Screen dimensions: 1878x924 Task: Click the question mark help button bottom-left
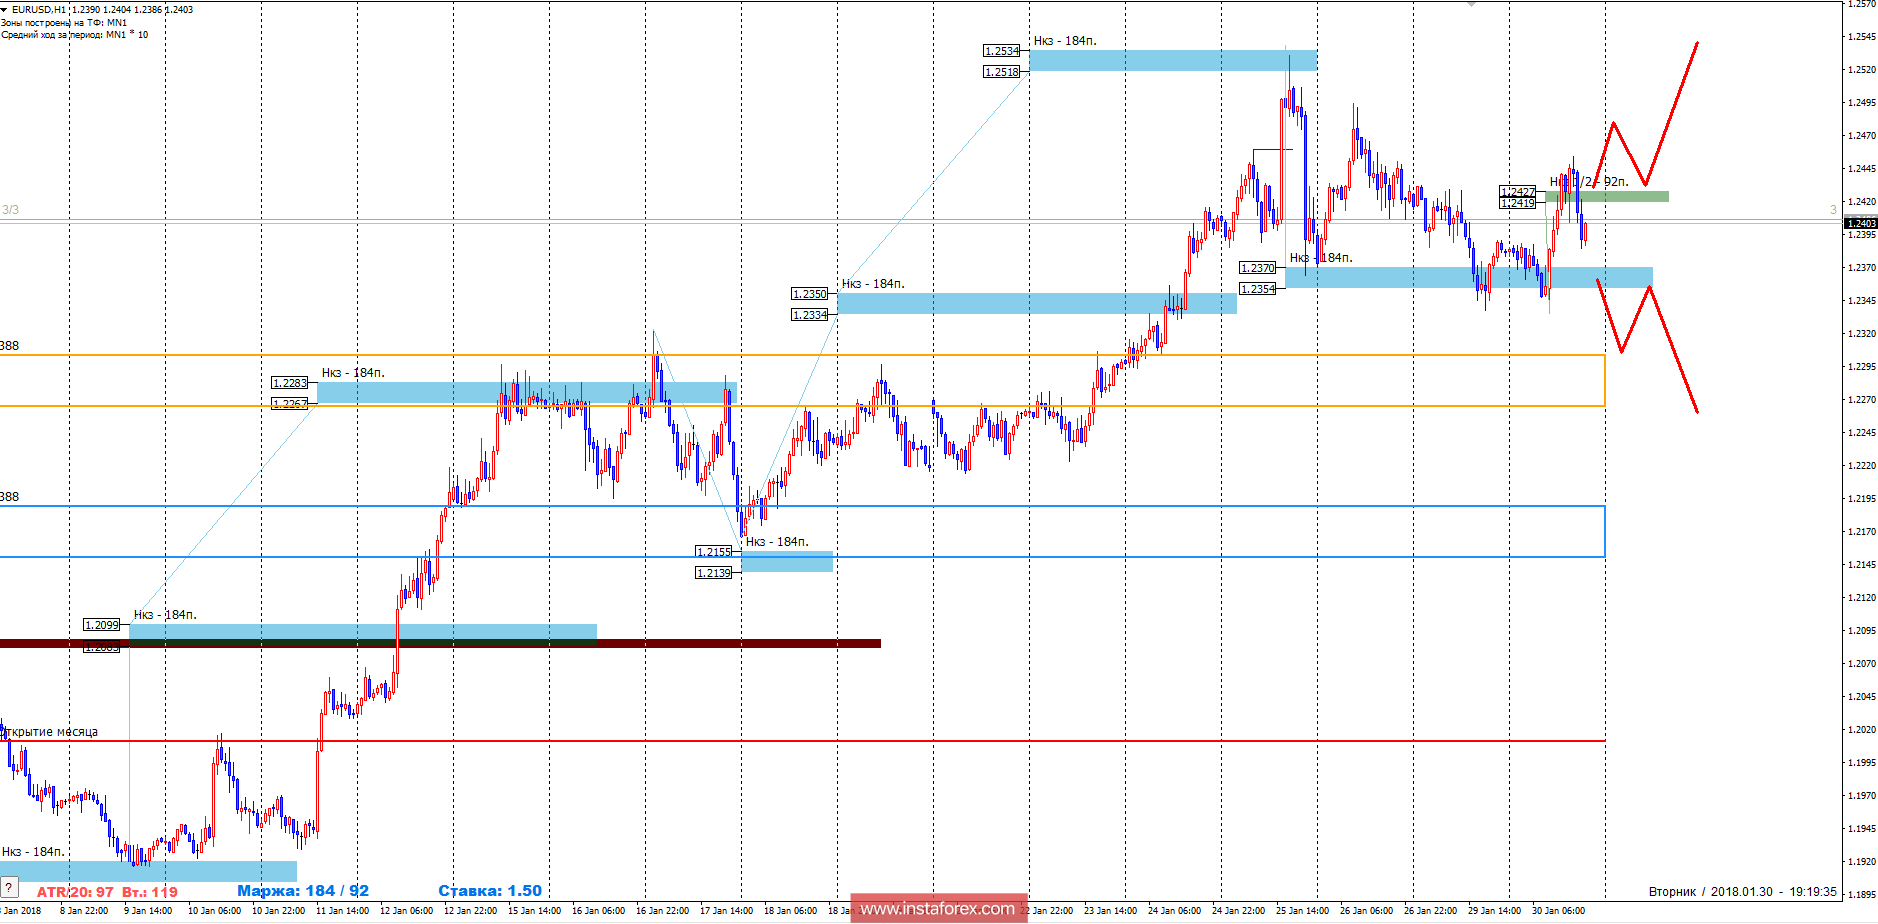tap(10, 888)
